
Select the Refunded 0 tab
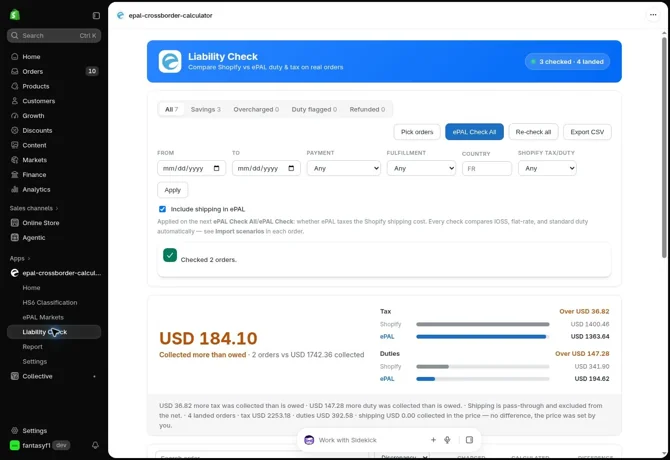coord(367,109)
